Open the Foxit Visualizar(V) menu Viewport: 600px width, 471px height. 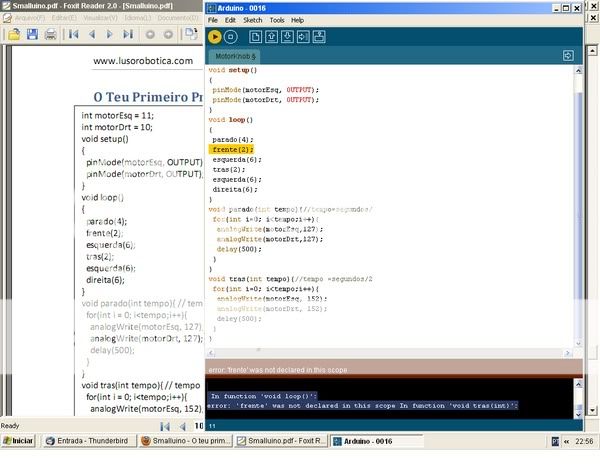[x=100, y=18]
